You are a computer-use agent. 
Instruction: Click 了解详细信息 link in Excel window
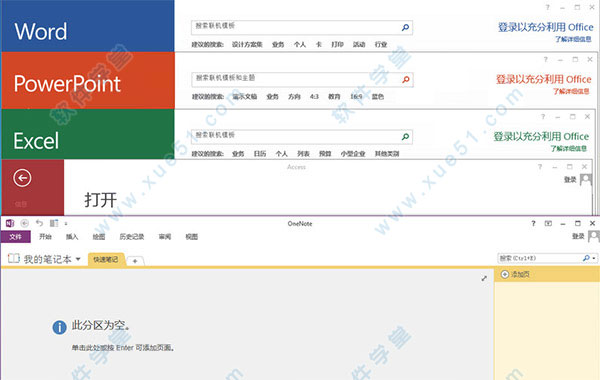(569, 148)
